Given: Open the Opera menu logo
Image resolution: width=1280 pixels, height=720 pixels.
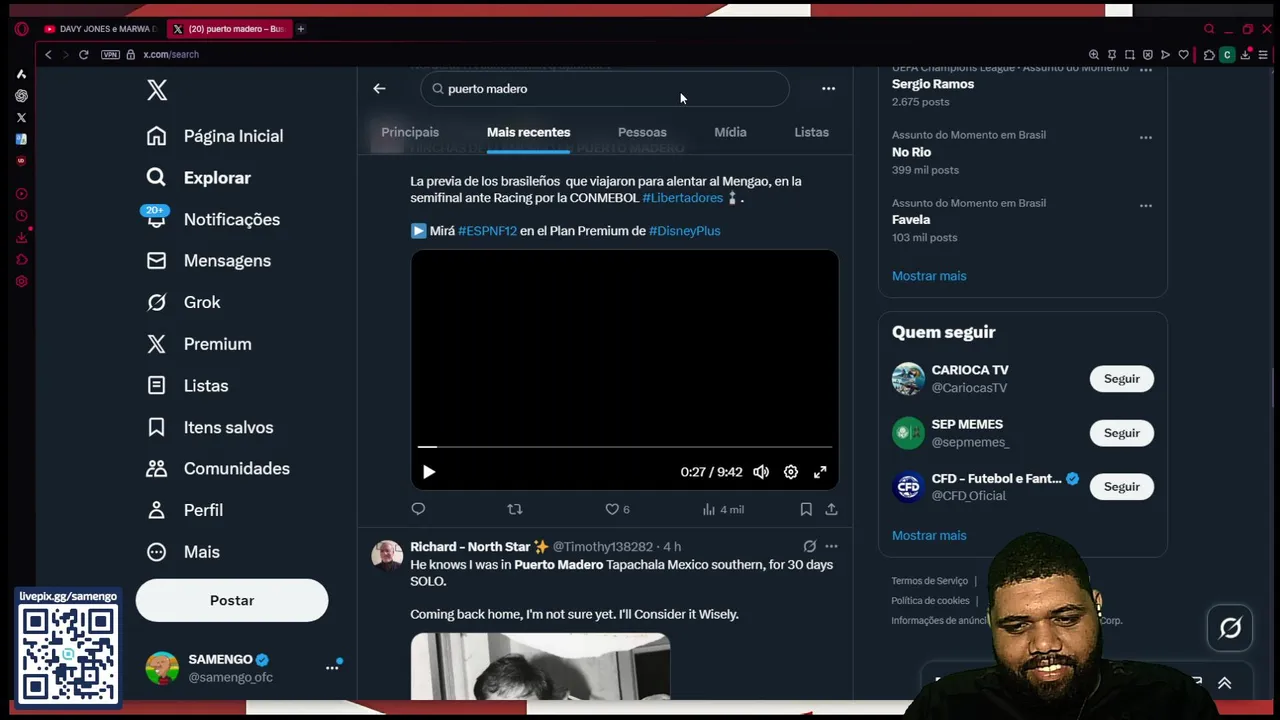Looking at the screenshot, I should point(21,29).
